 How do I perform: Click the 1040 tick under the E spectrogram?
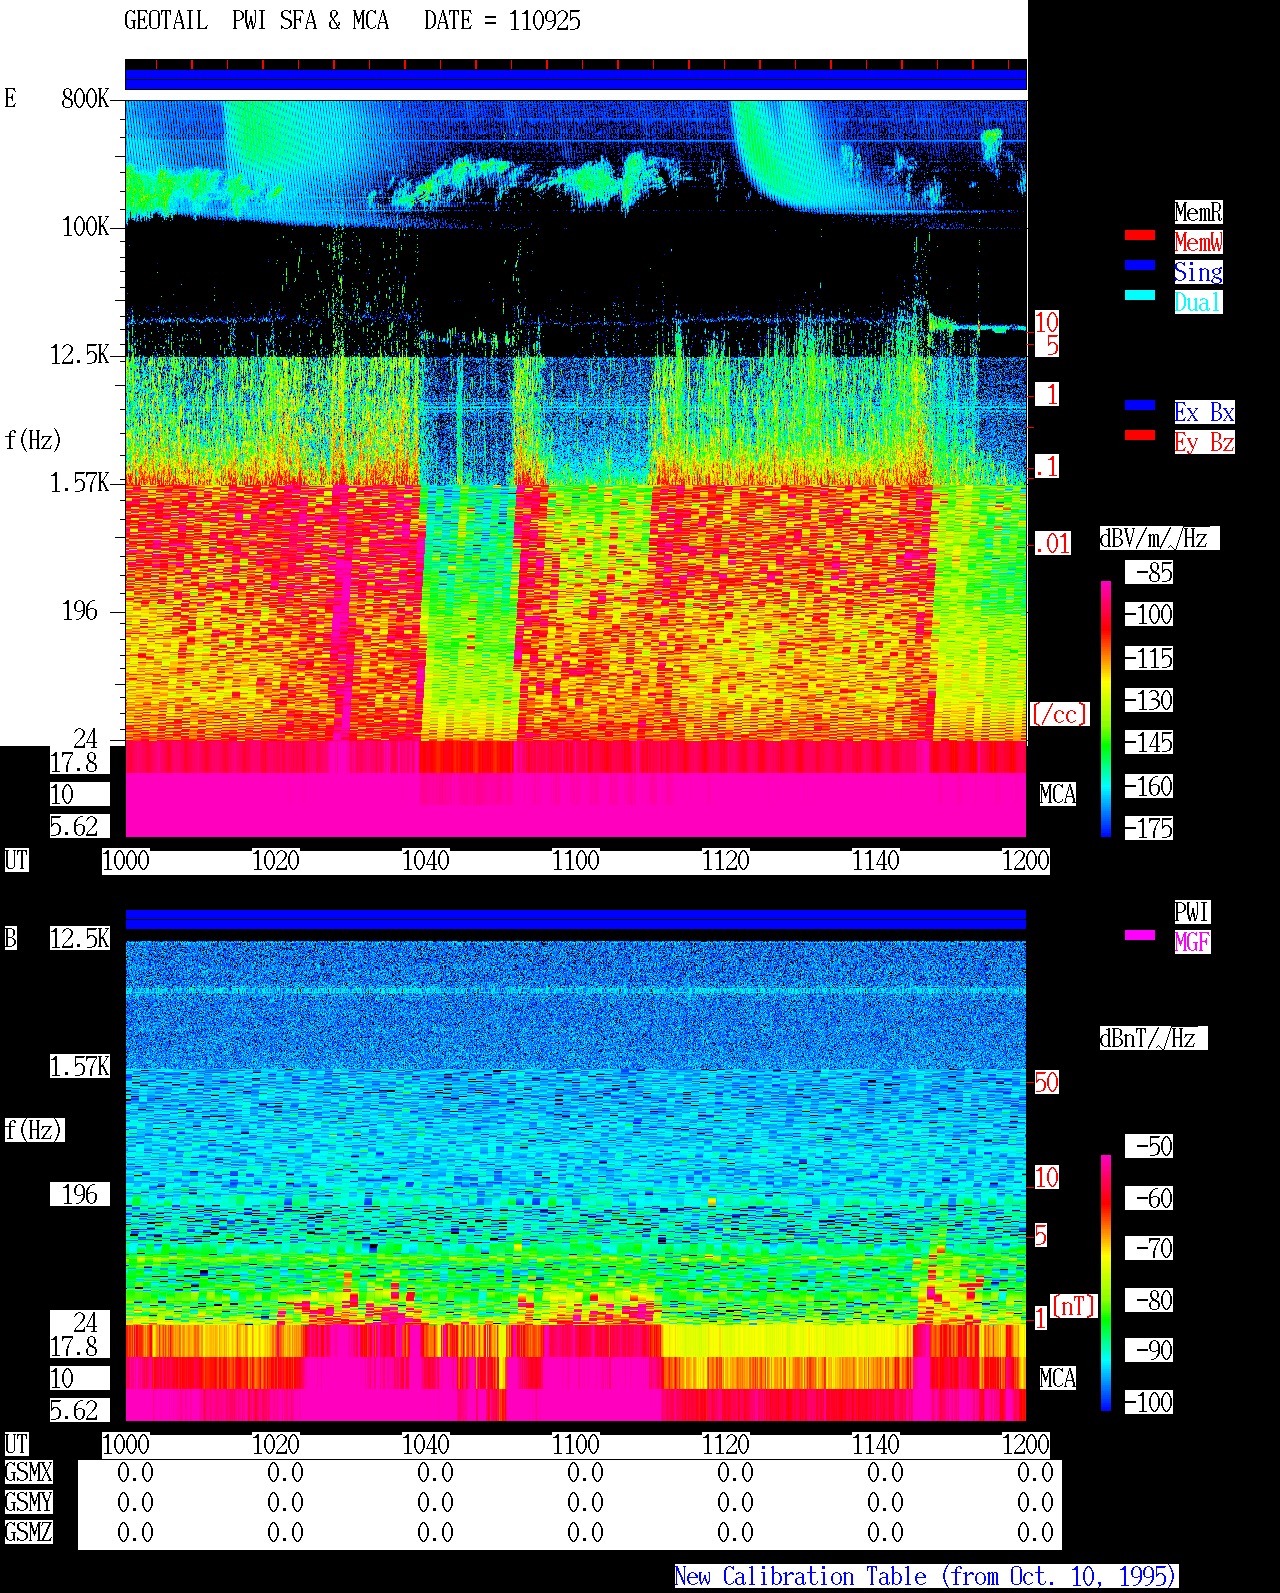point(425,860)
